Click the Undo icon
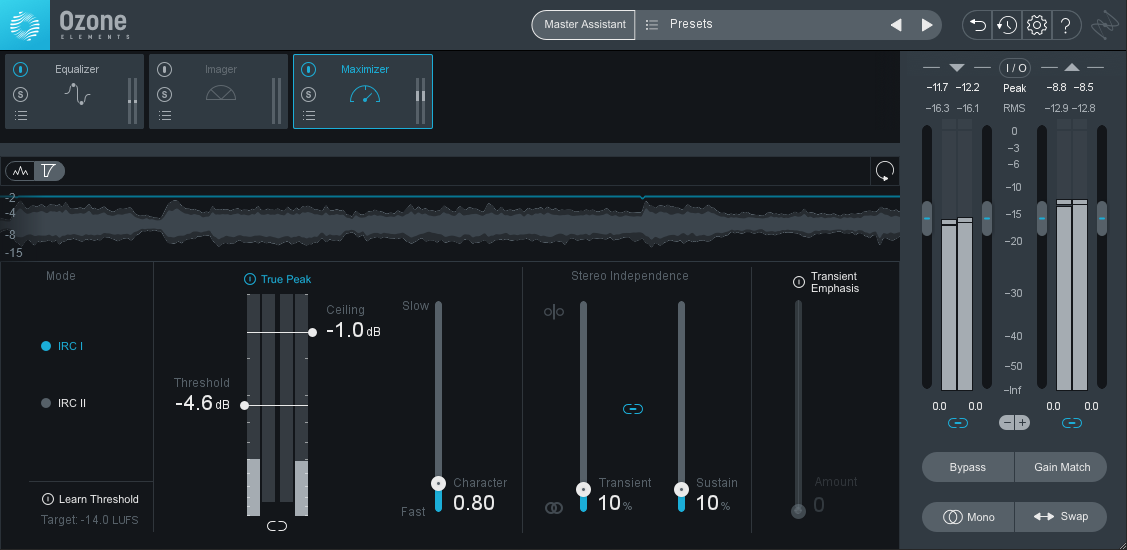 tap(978, 25)
